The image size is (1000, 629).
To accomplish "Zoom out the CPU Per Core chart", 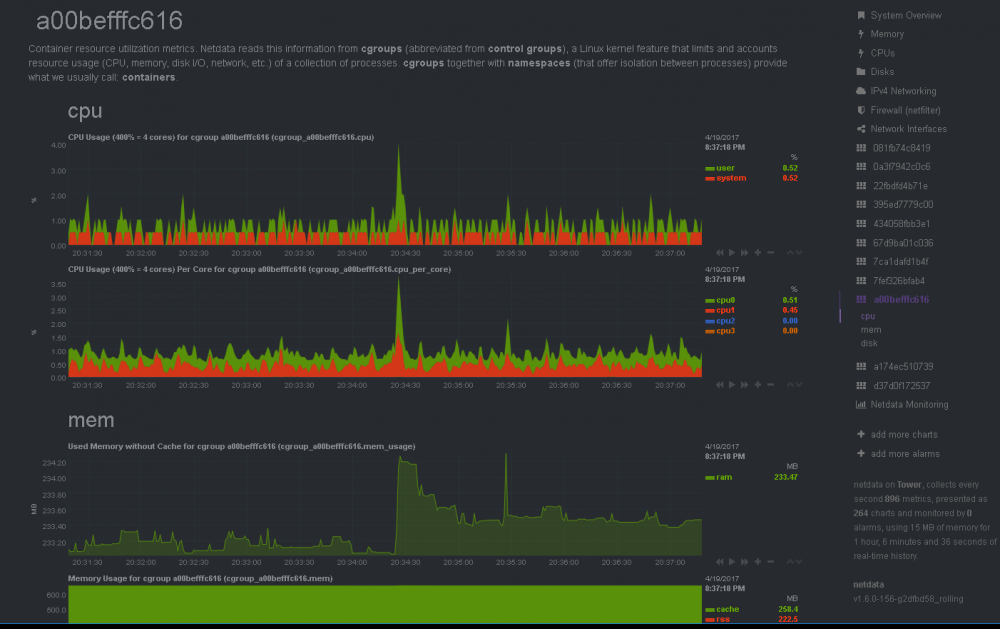I will point(770,385).
